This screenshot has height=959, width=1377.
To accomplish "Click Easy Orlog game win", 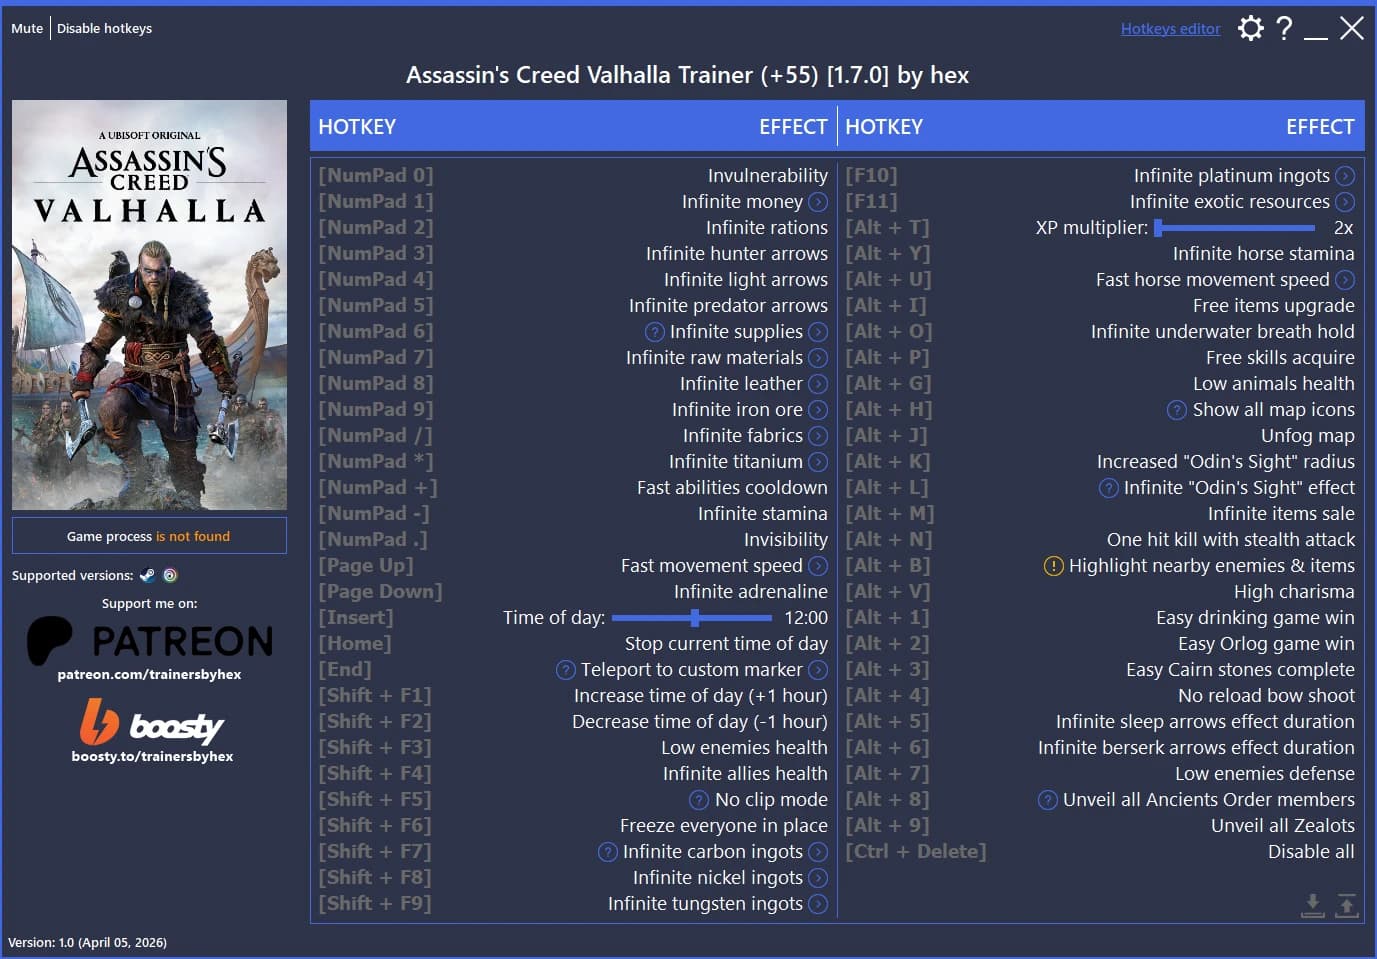I will click(x=1266, y=644).
